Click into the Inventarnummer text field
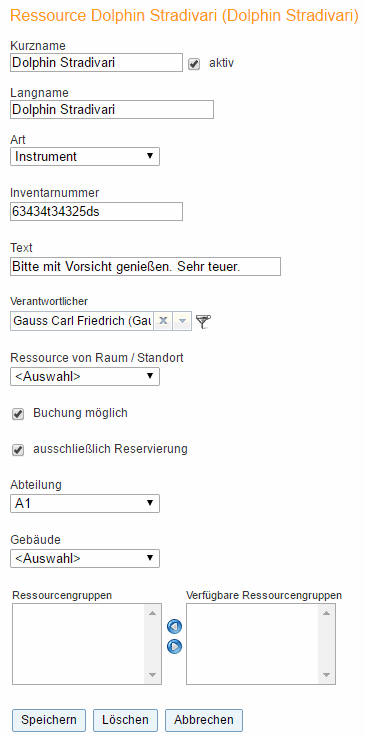Screen dimensions: 365x737 (96, 212)
